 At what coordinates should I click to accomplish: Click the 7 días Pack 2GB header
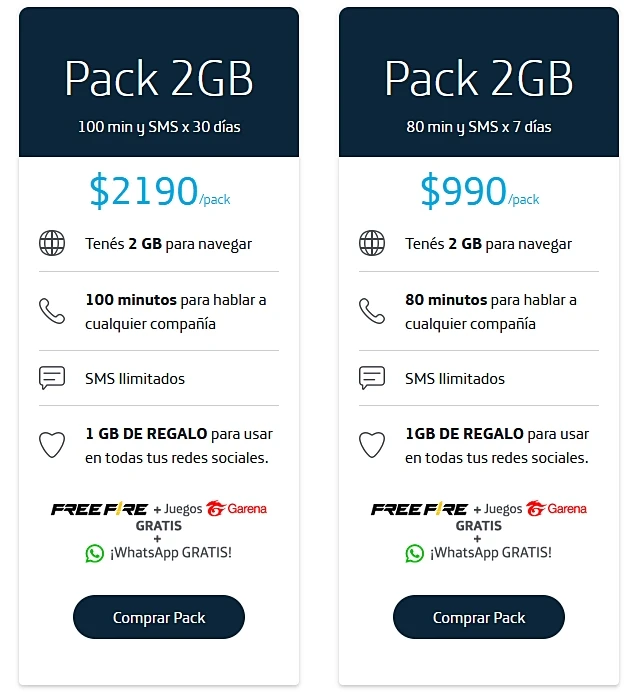pos(479,80)
